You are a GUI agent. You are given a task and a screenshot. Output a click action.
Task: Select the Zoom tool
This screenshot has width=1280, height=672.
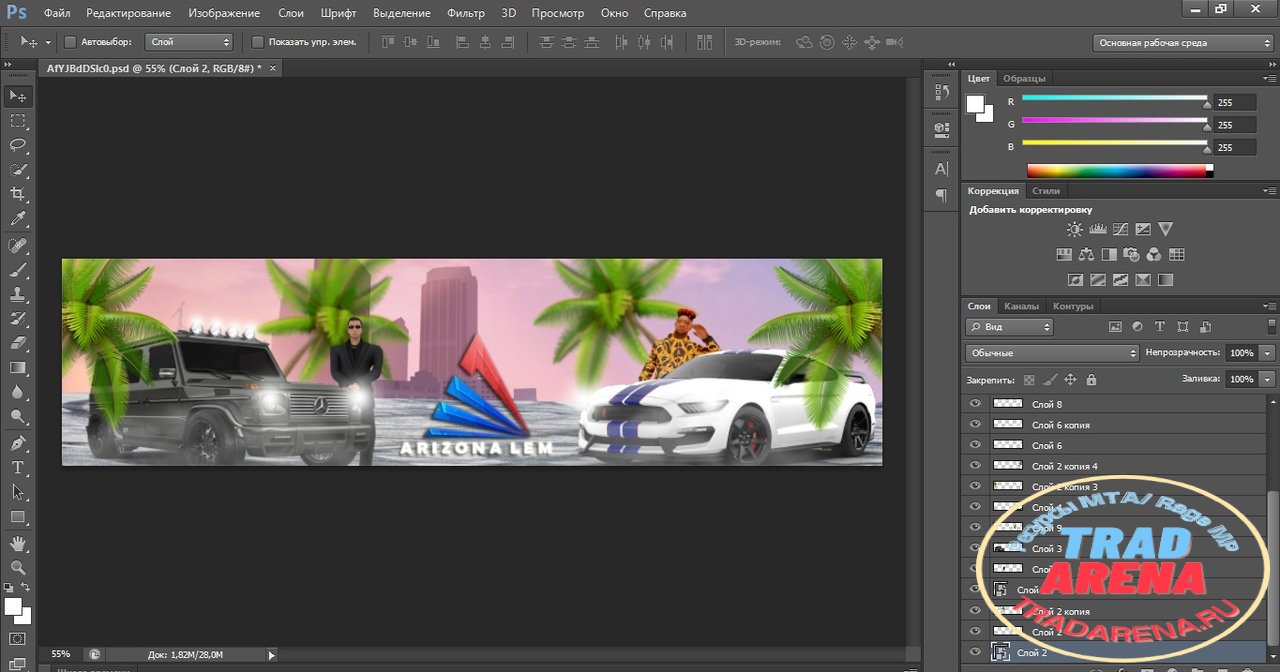coord(18,567)
